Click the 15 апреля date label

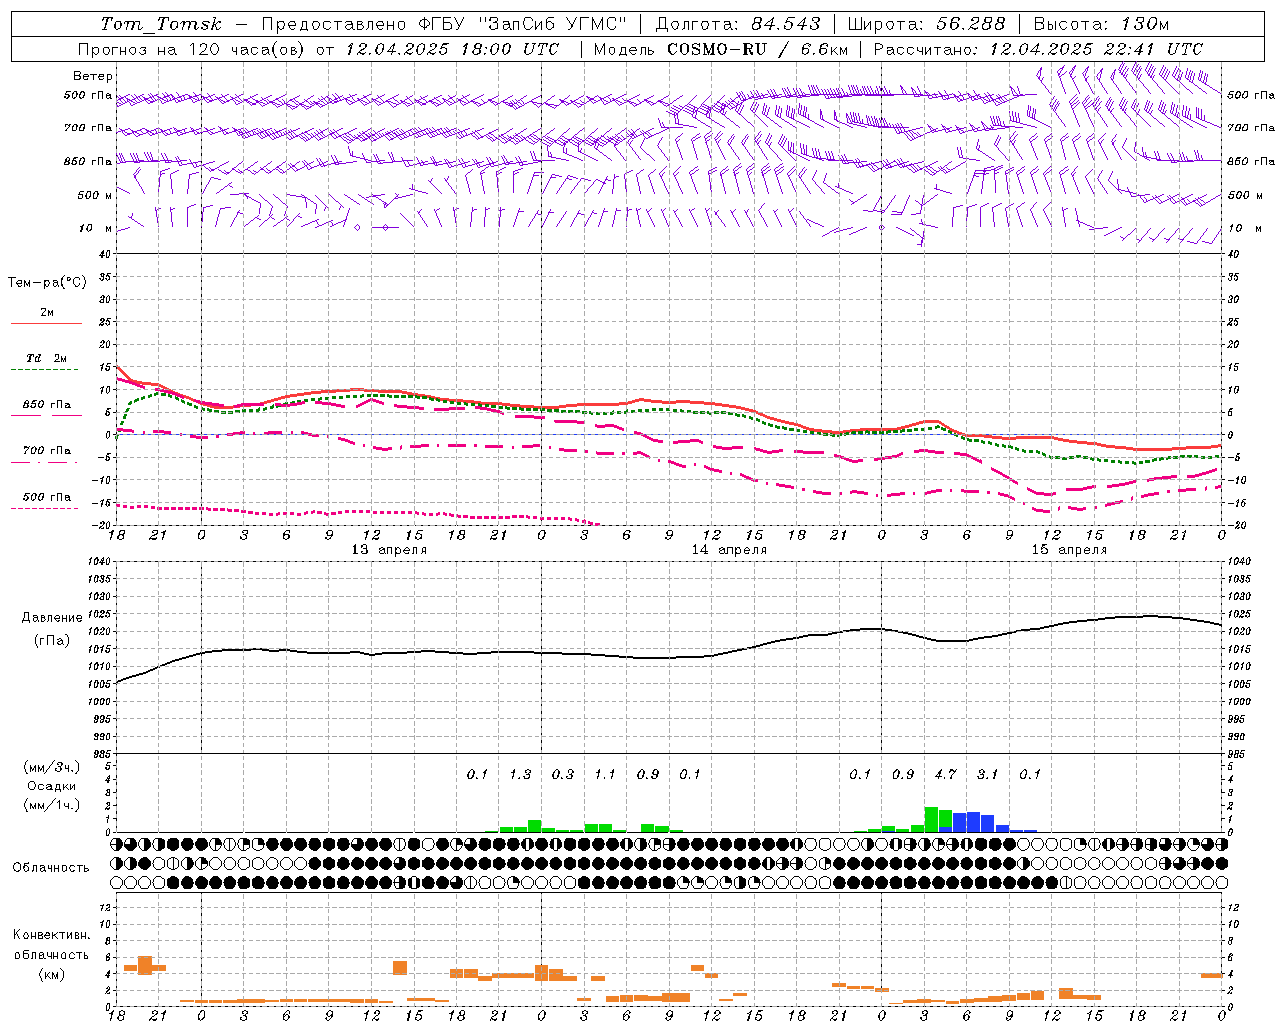pyautogui.click(x=1069, y=550)
